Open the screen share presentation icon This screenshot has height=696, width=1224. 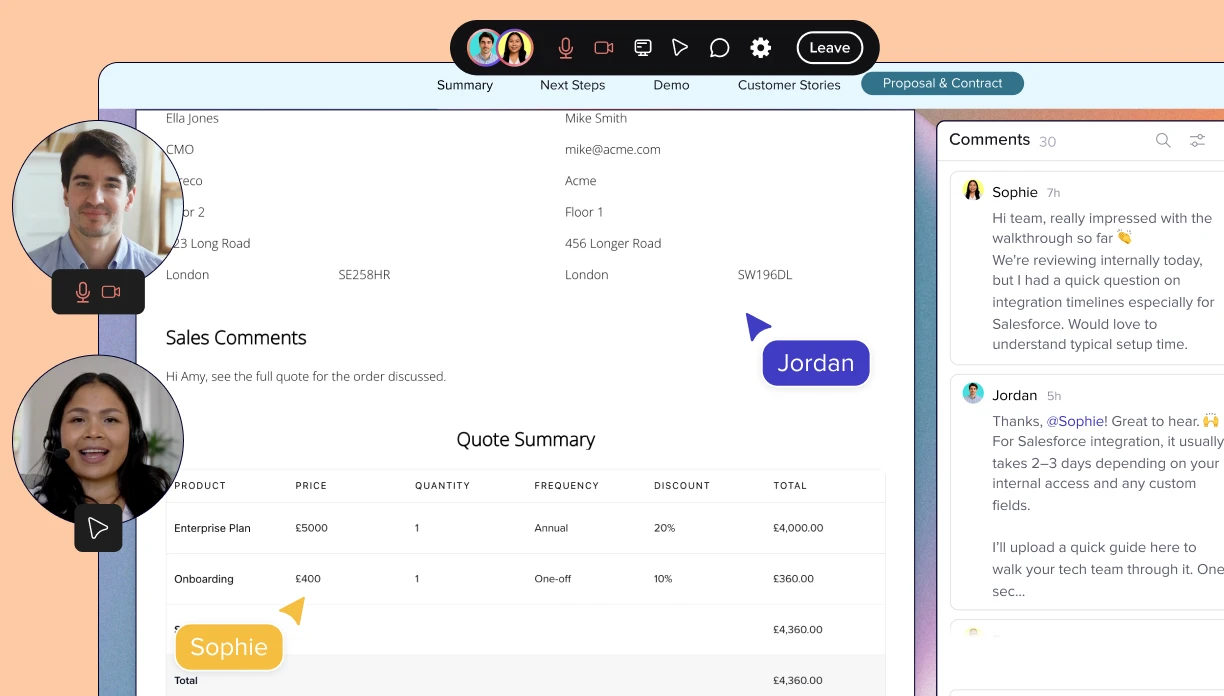point(643,47)
